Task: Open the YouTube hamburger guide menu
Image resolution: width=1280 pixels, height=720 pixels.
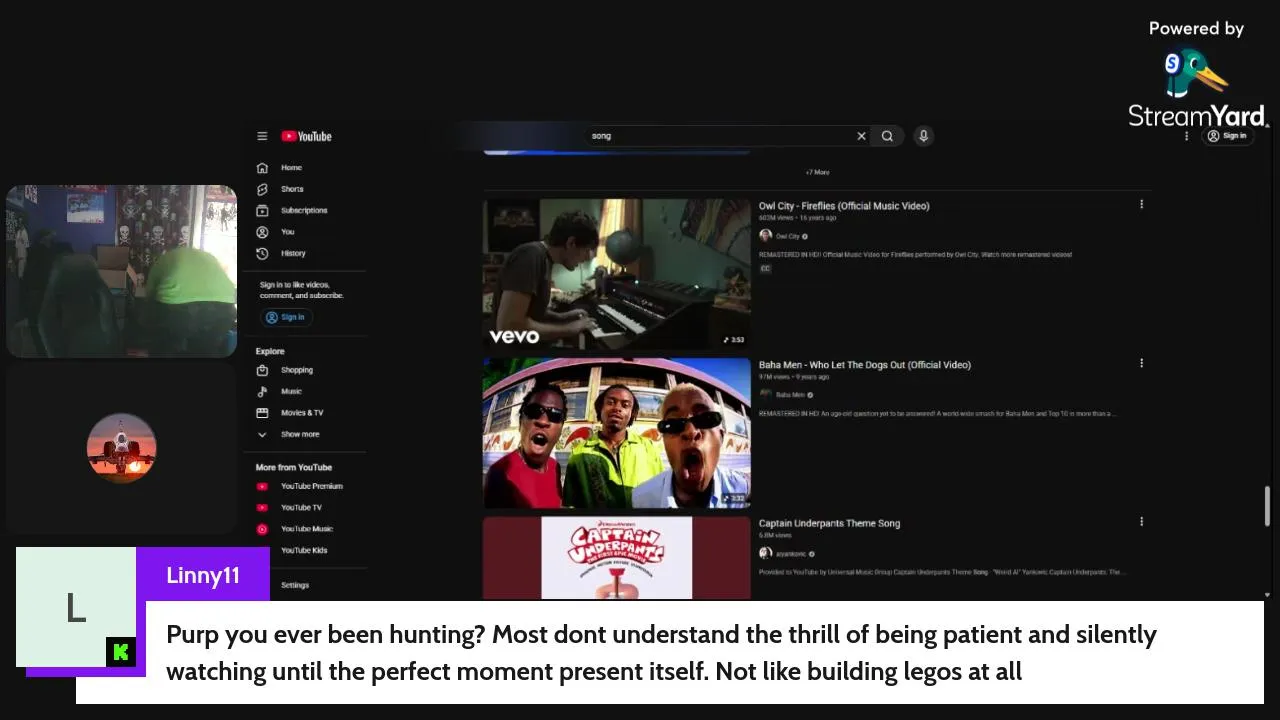Action: (x=262, y=136)
